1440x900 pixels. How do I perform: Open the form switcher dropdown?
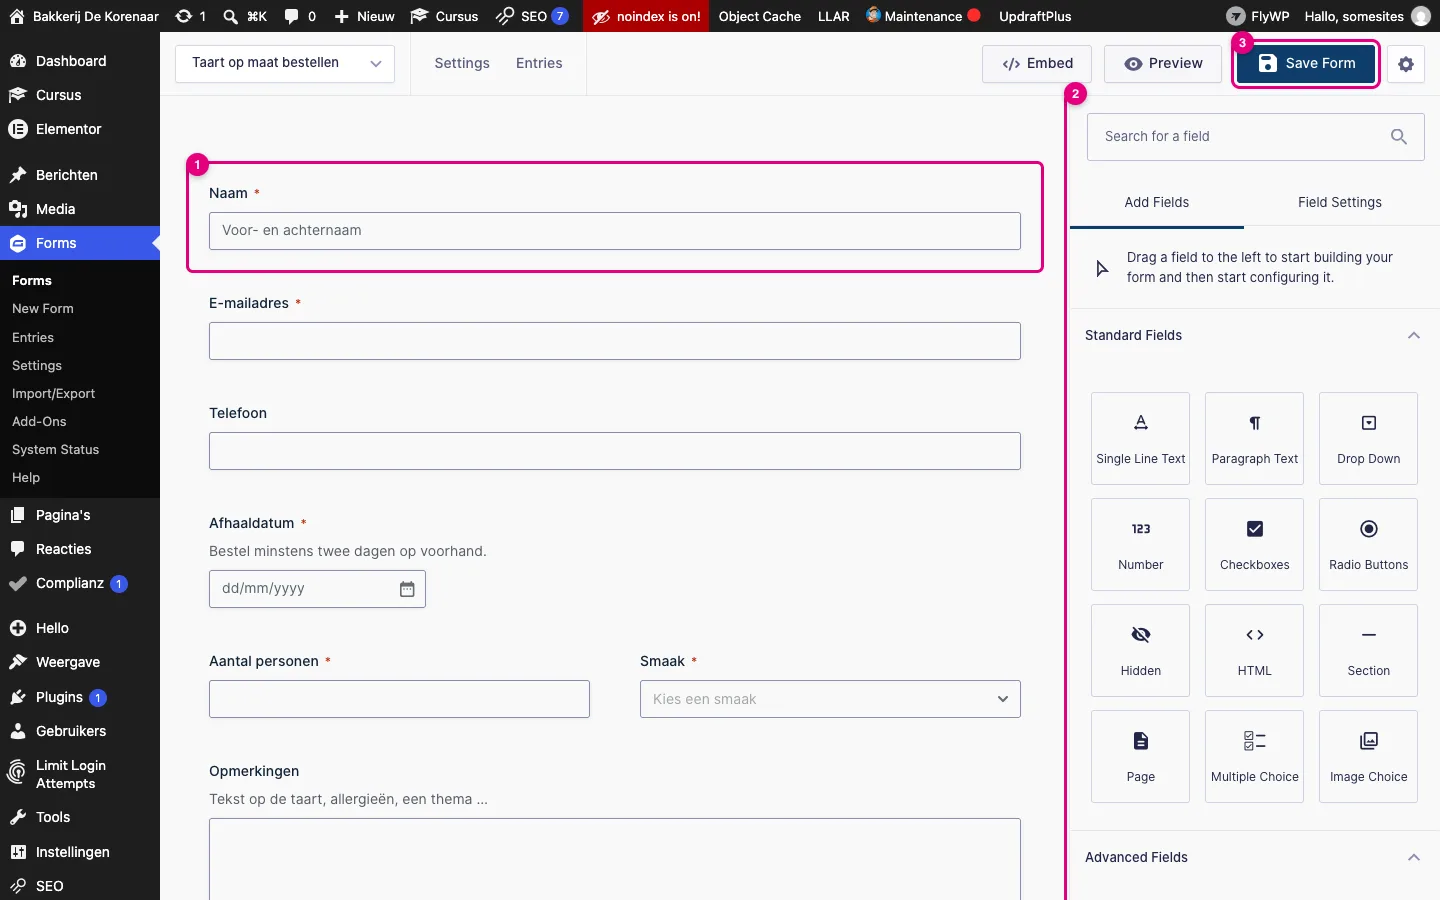tap(285, 63)
